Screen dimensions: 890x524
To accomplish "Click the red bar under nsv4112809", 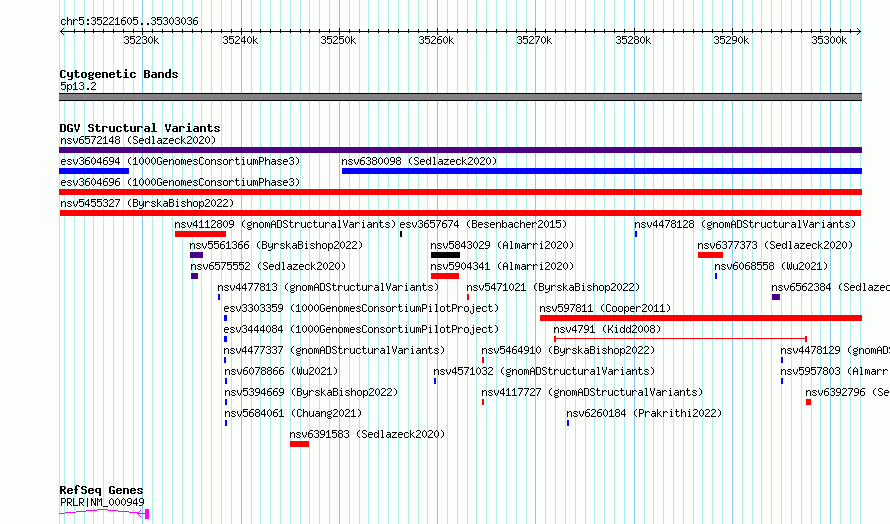I will [x=200, y=234].
